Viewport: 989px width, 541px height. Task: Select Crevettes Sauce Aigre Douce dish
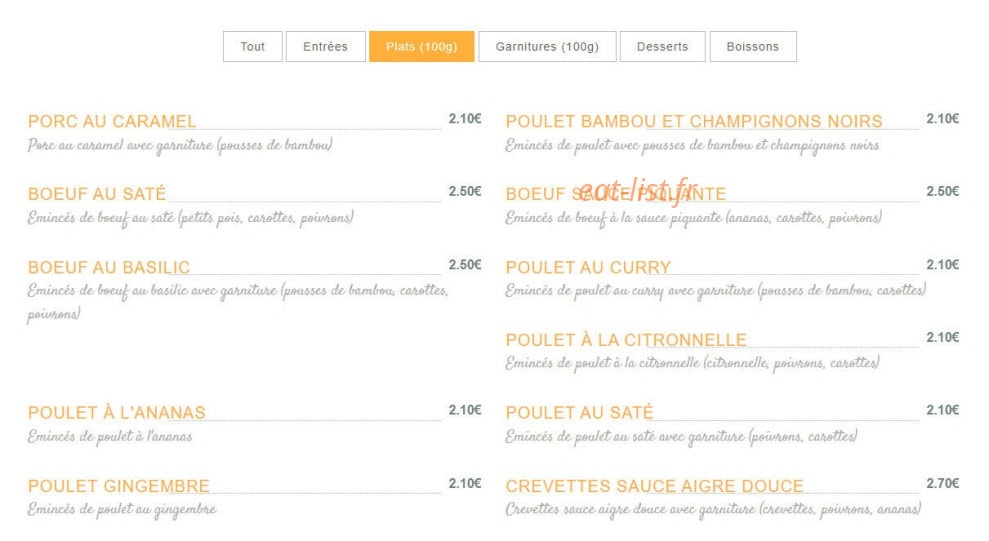655,486
